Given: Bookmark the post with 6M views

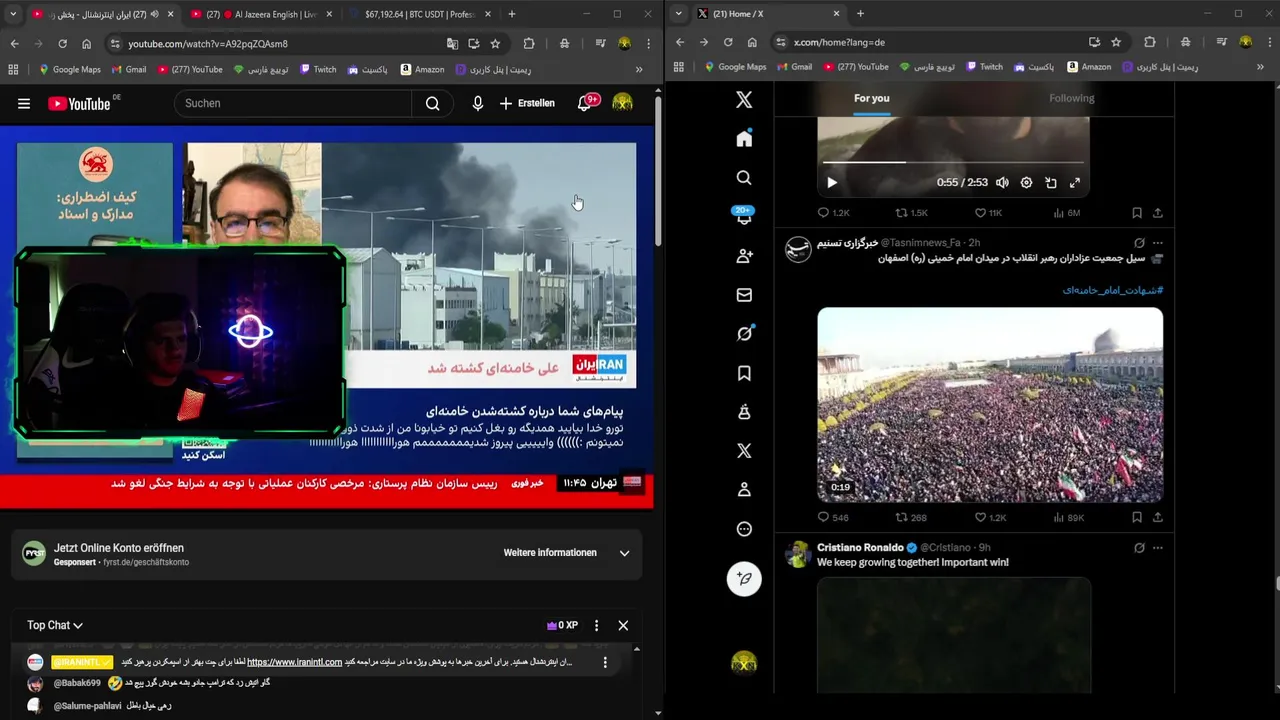Looking at the screenshot, I should [x=1137, y=213].
